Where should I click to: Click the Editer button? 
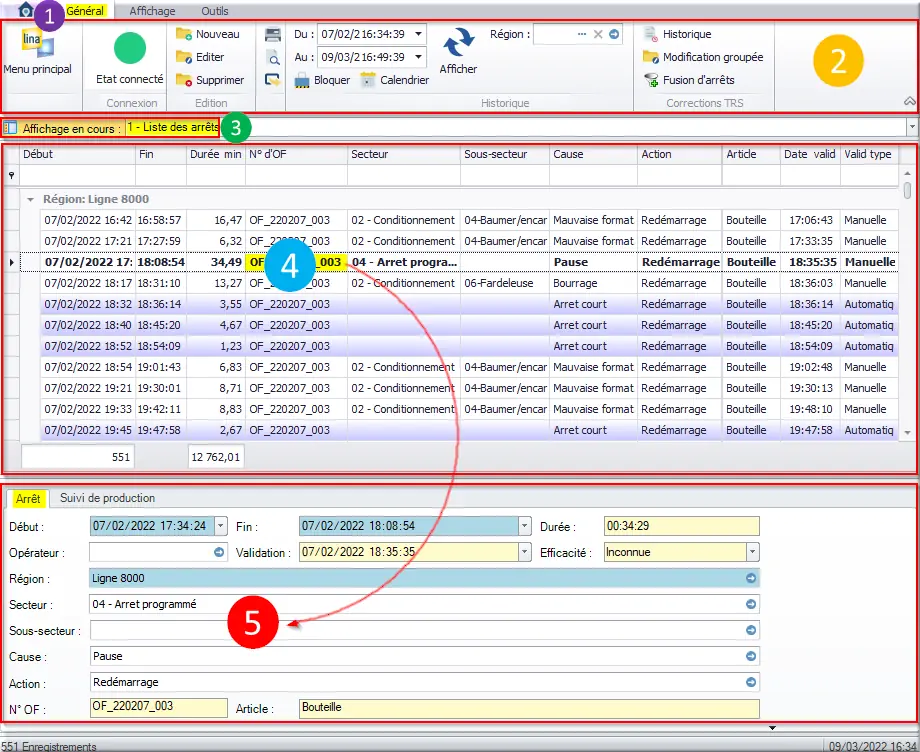pyautogui.click(x=208, y=57)
